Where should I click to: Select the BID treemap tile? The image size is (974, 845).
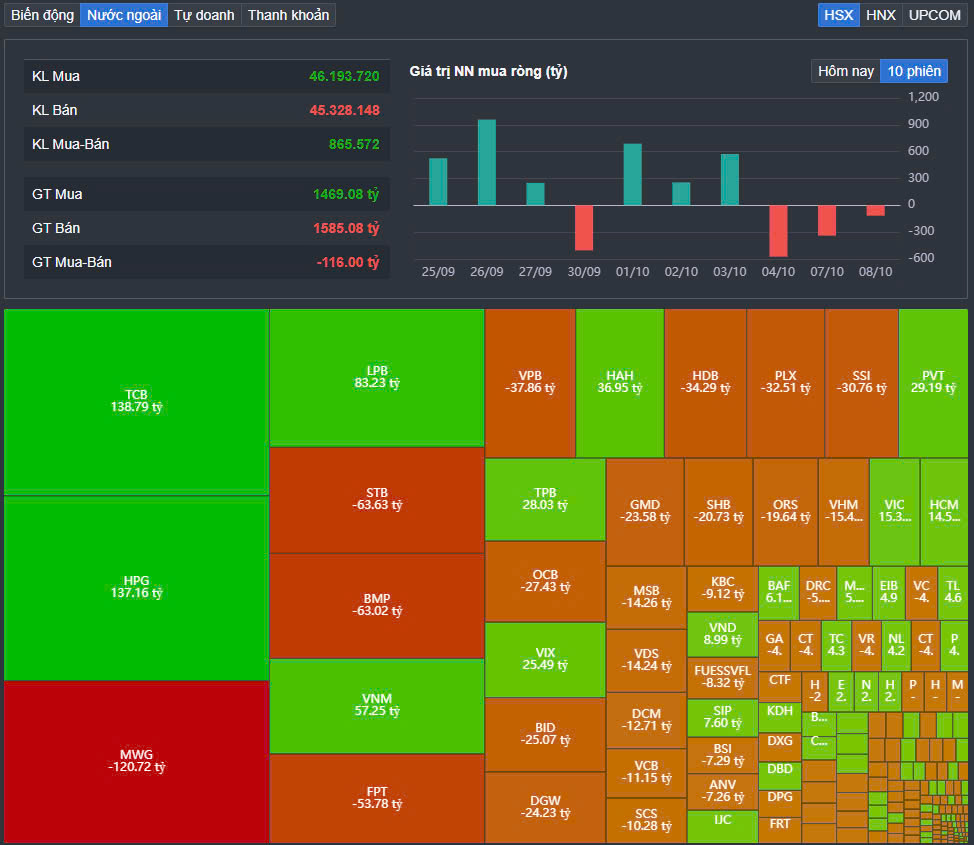545,734
